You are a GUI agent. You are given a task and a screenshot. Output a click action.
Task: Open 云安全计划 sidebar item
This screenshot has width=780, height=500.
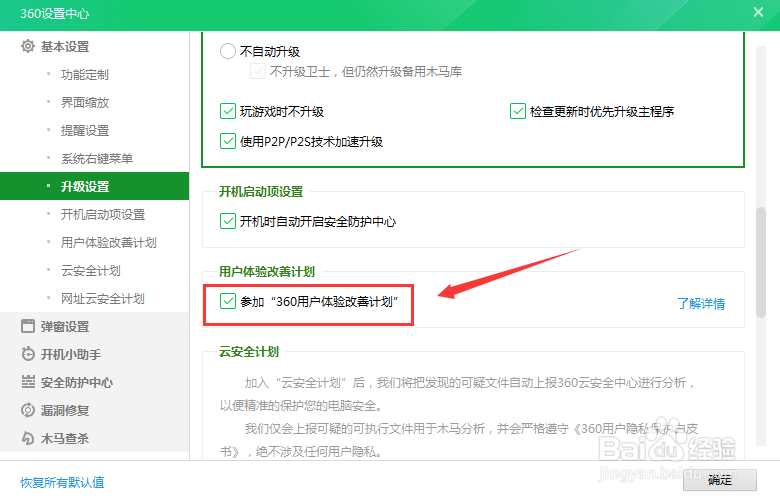point(91,271)
